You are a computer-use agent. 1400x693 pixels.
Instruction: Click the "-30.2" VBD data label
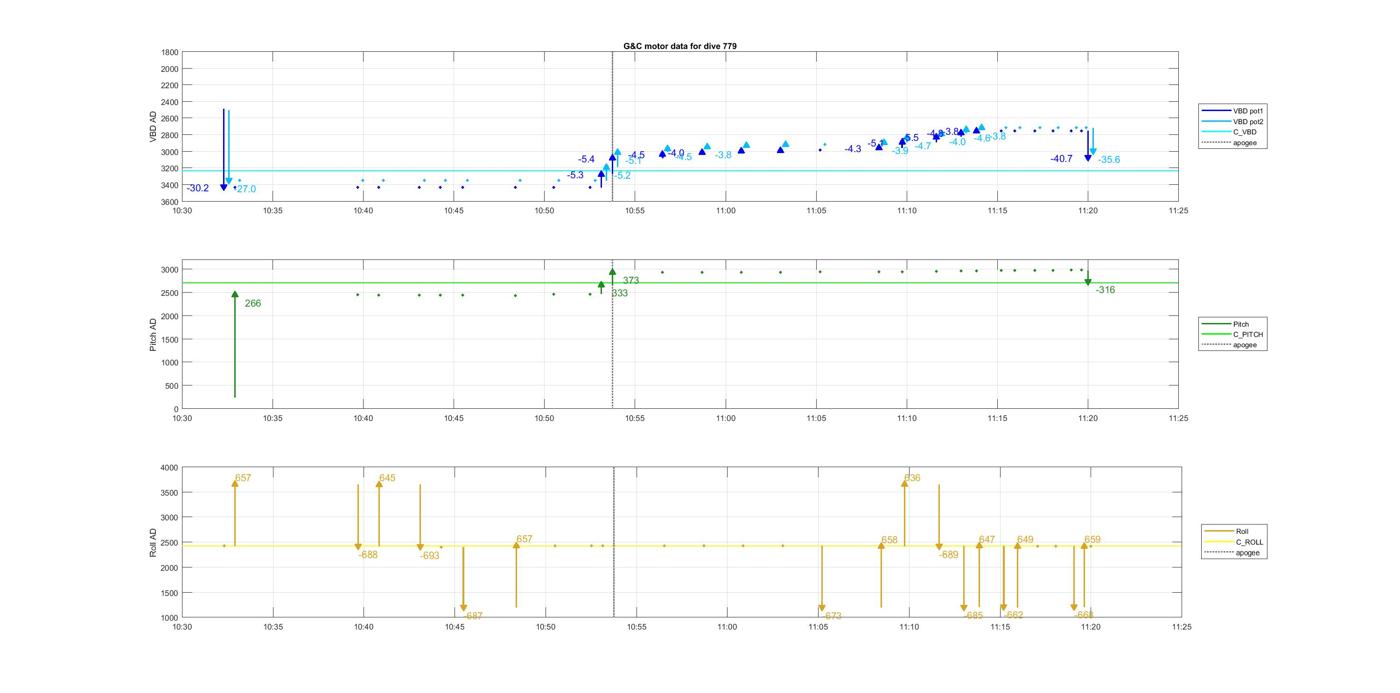tap(198, 188)
